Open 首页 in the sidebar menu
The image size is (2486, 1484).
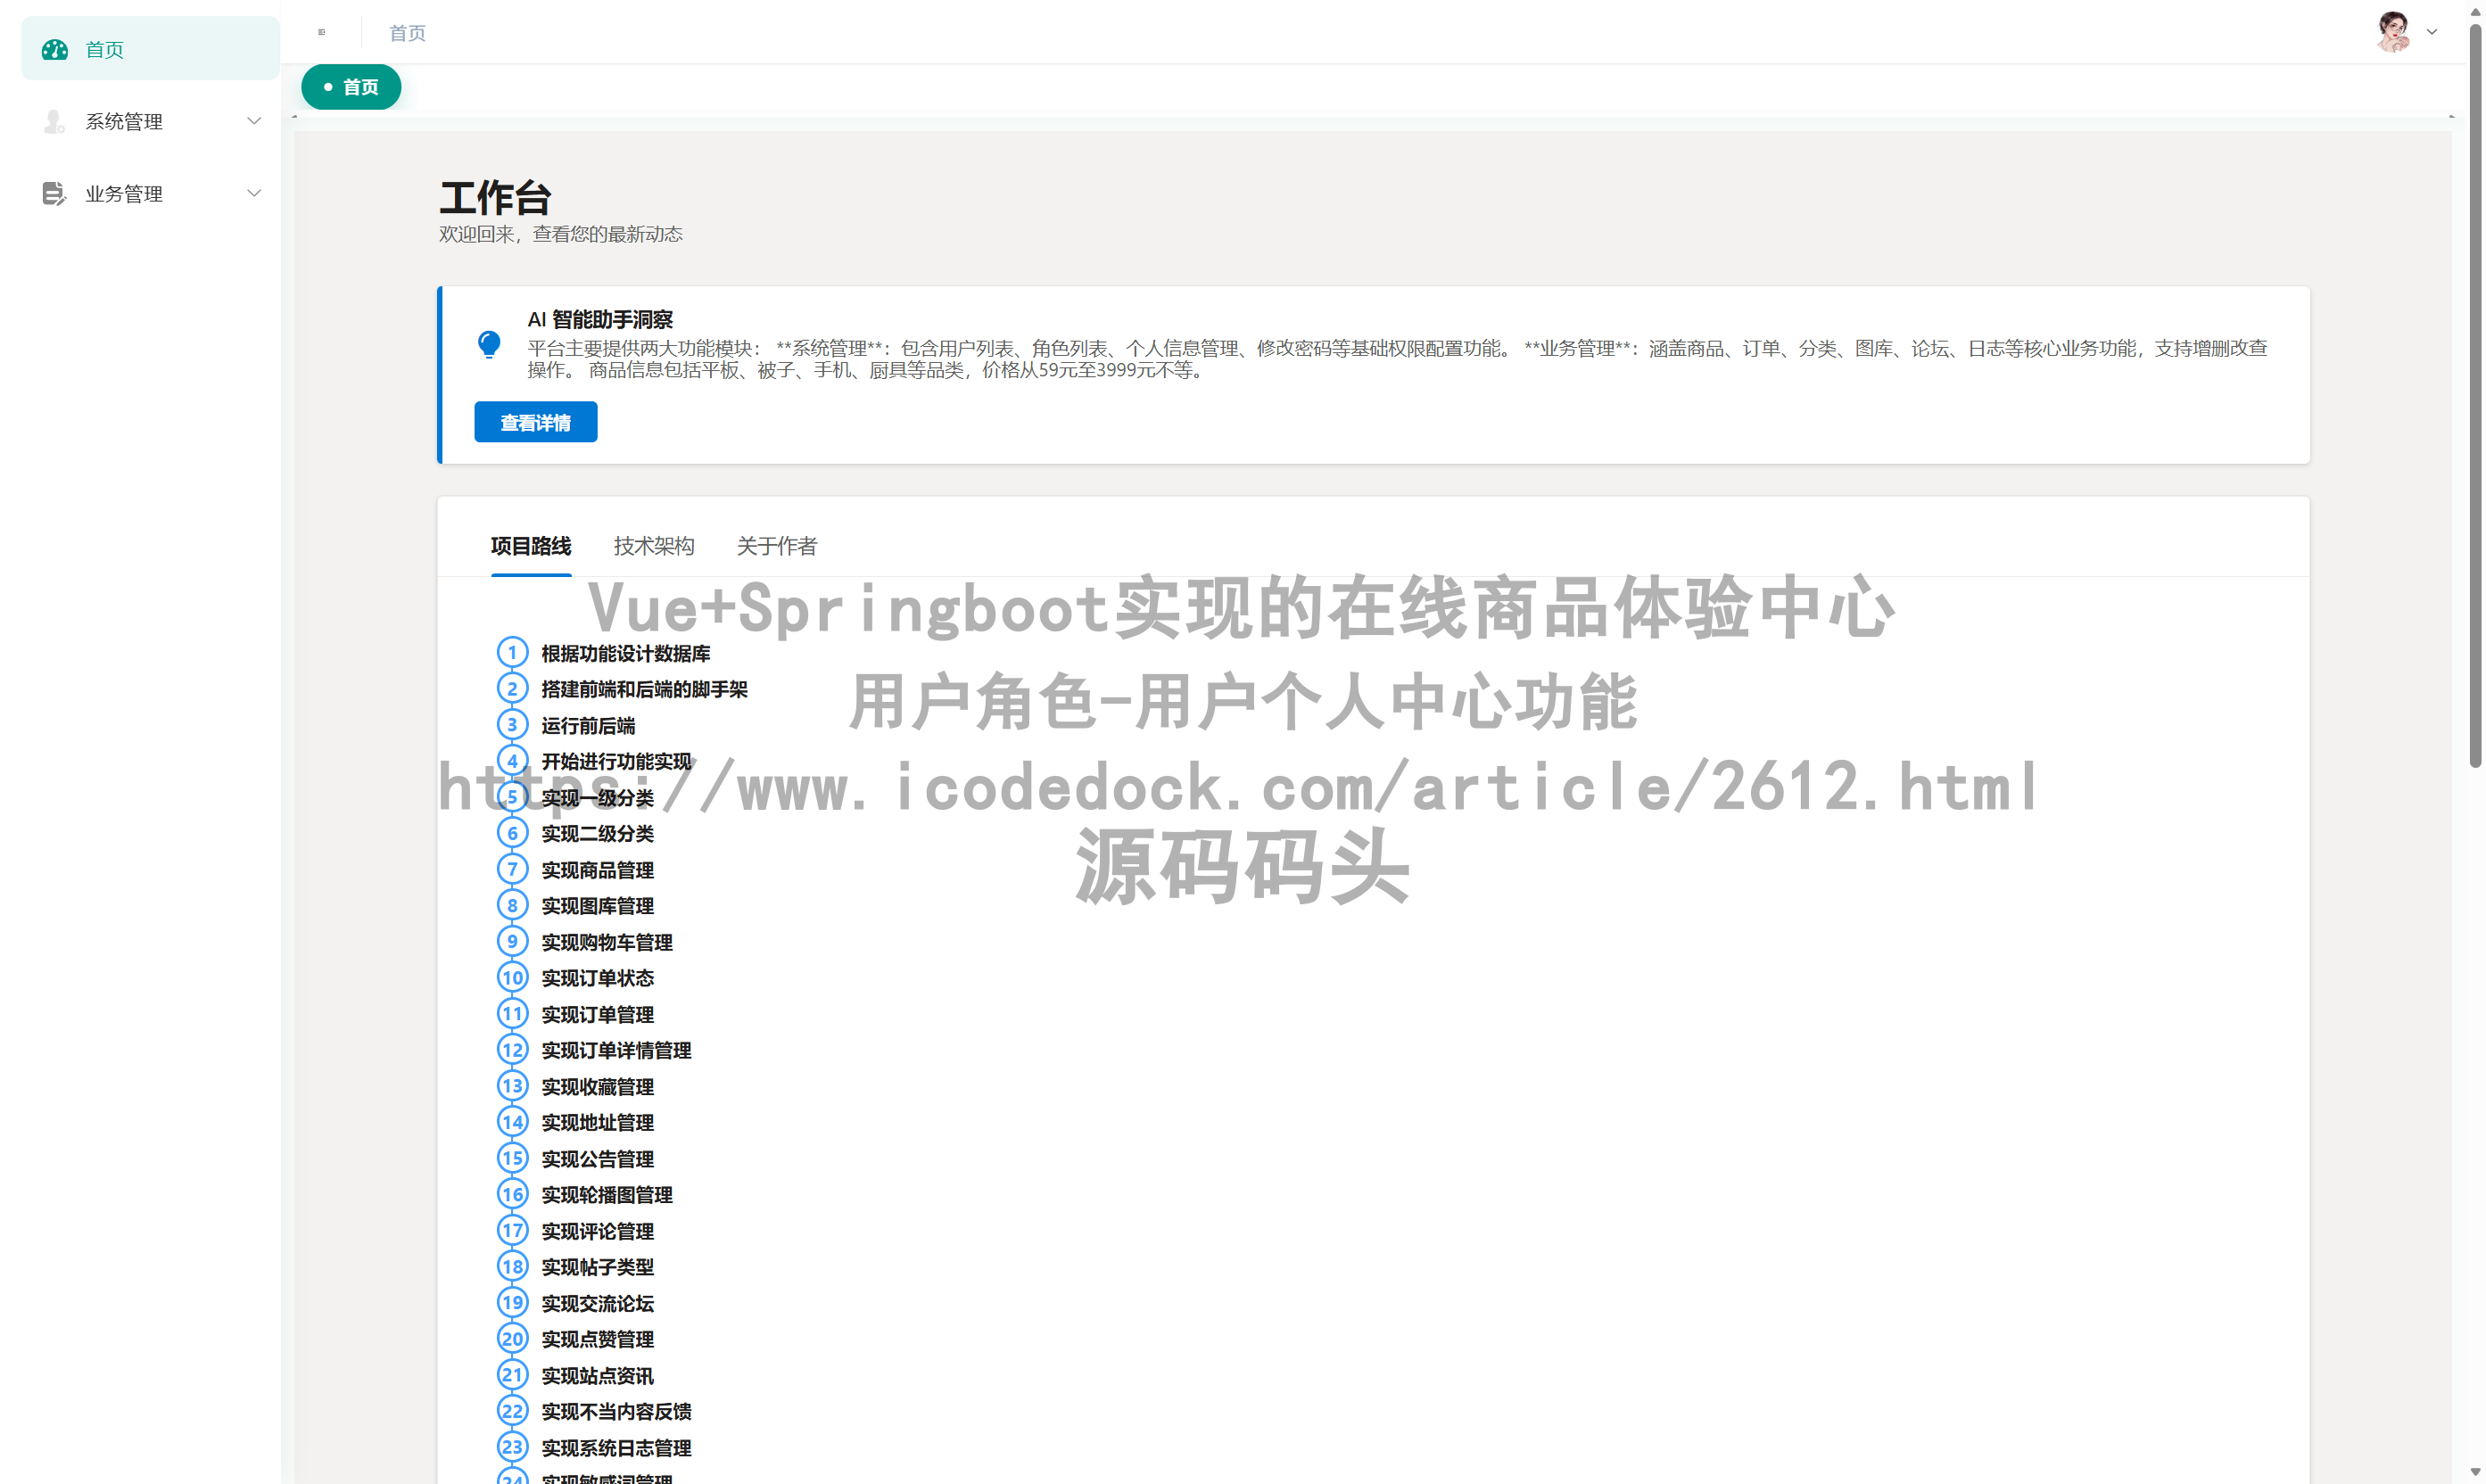[105, 49]
